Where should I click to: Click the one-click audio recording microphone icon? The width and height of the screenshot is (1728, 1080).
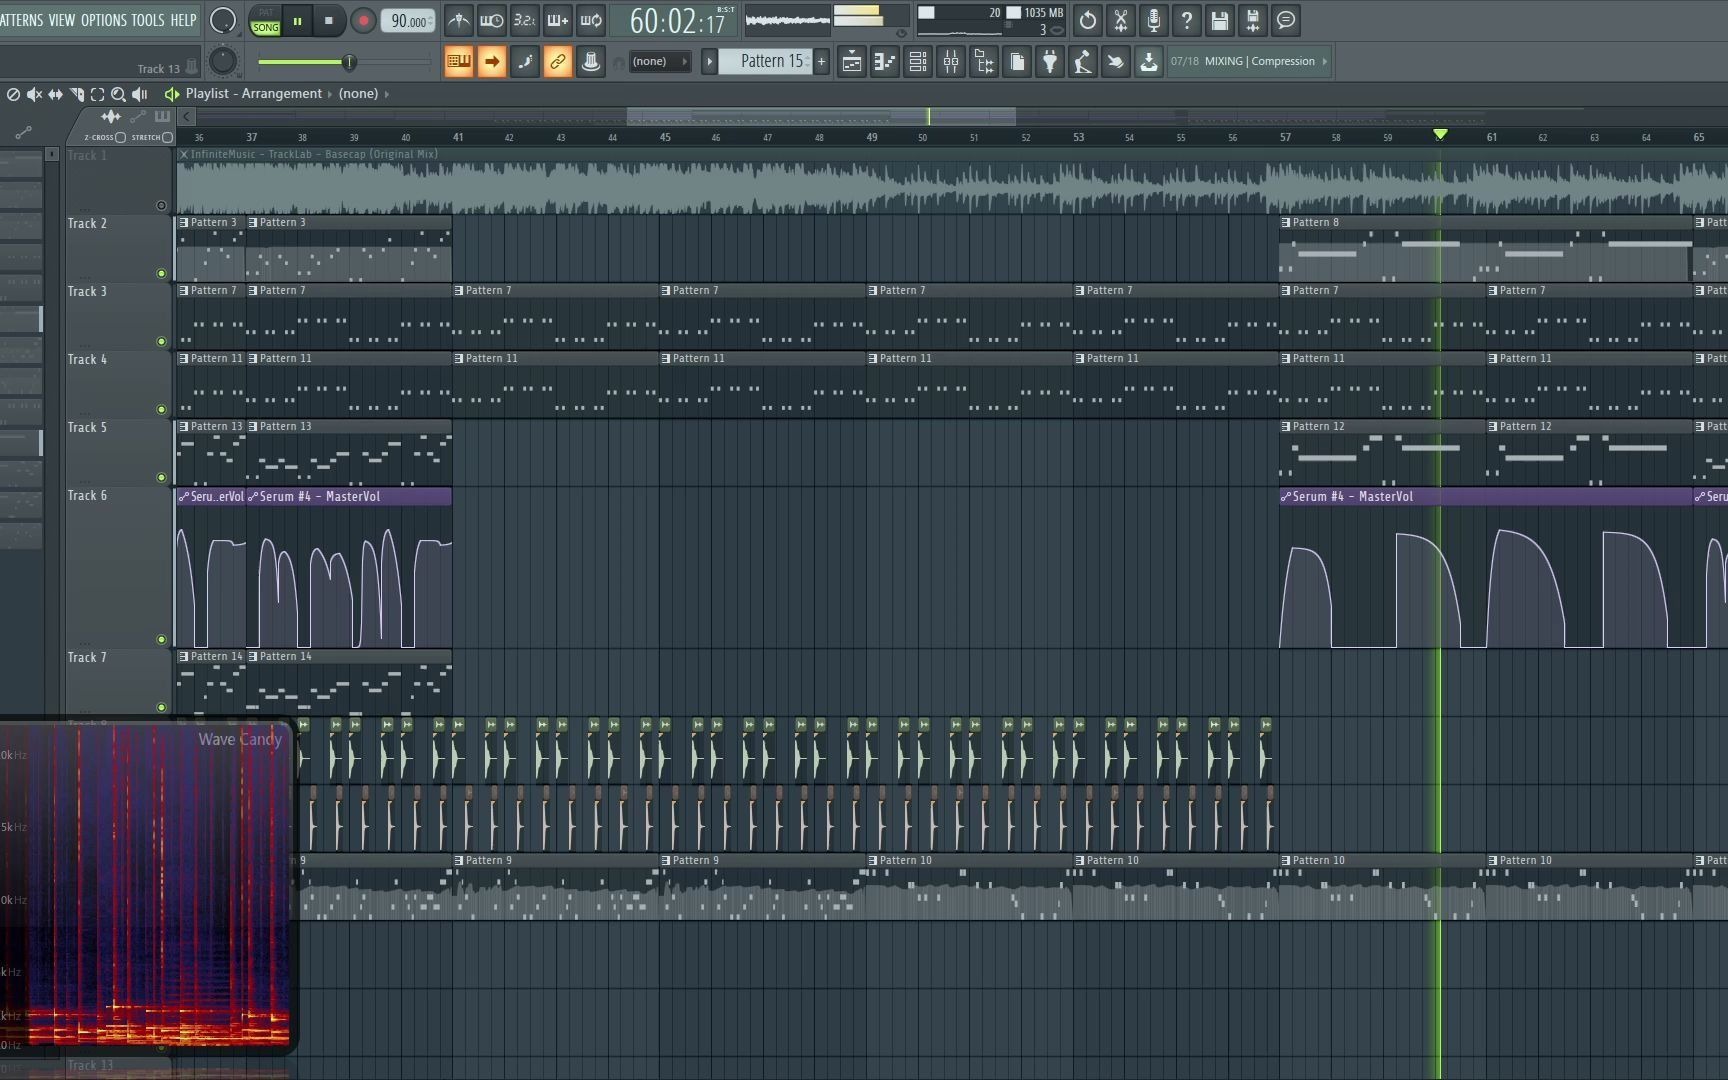[1154, 20]
